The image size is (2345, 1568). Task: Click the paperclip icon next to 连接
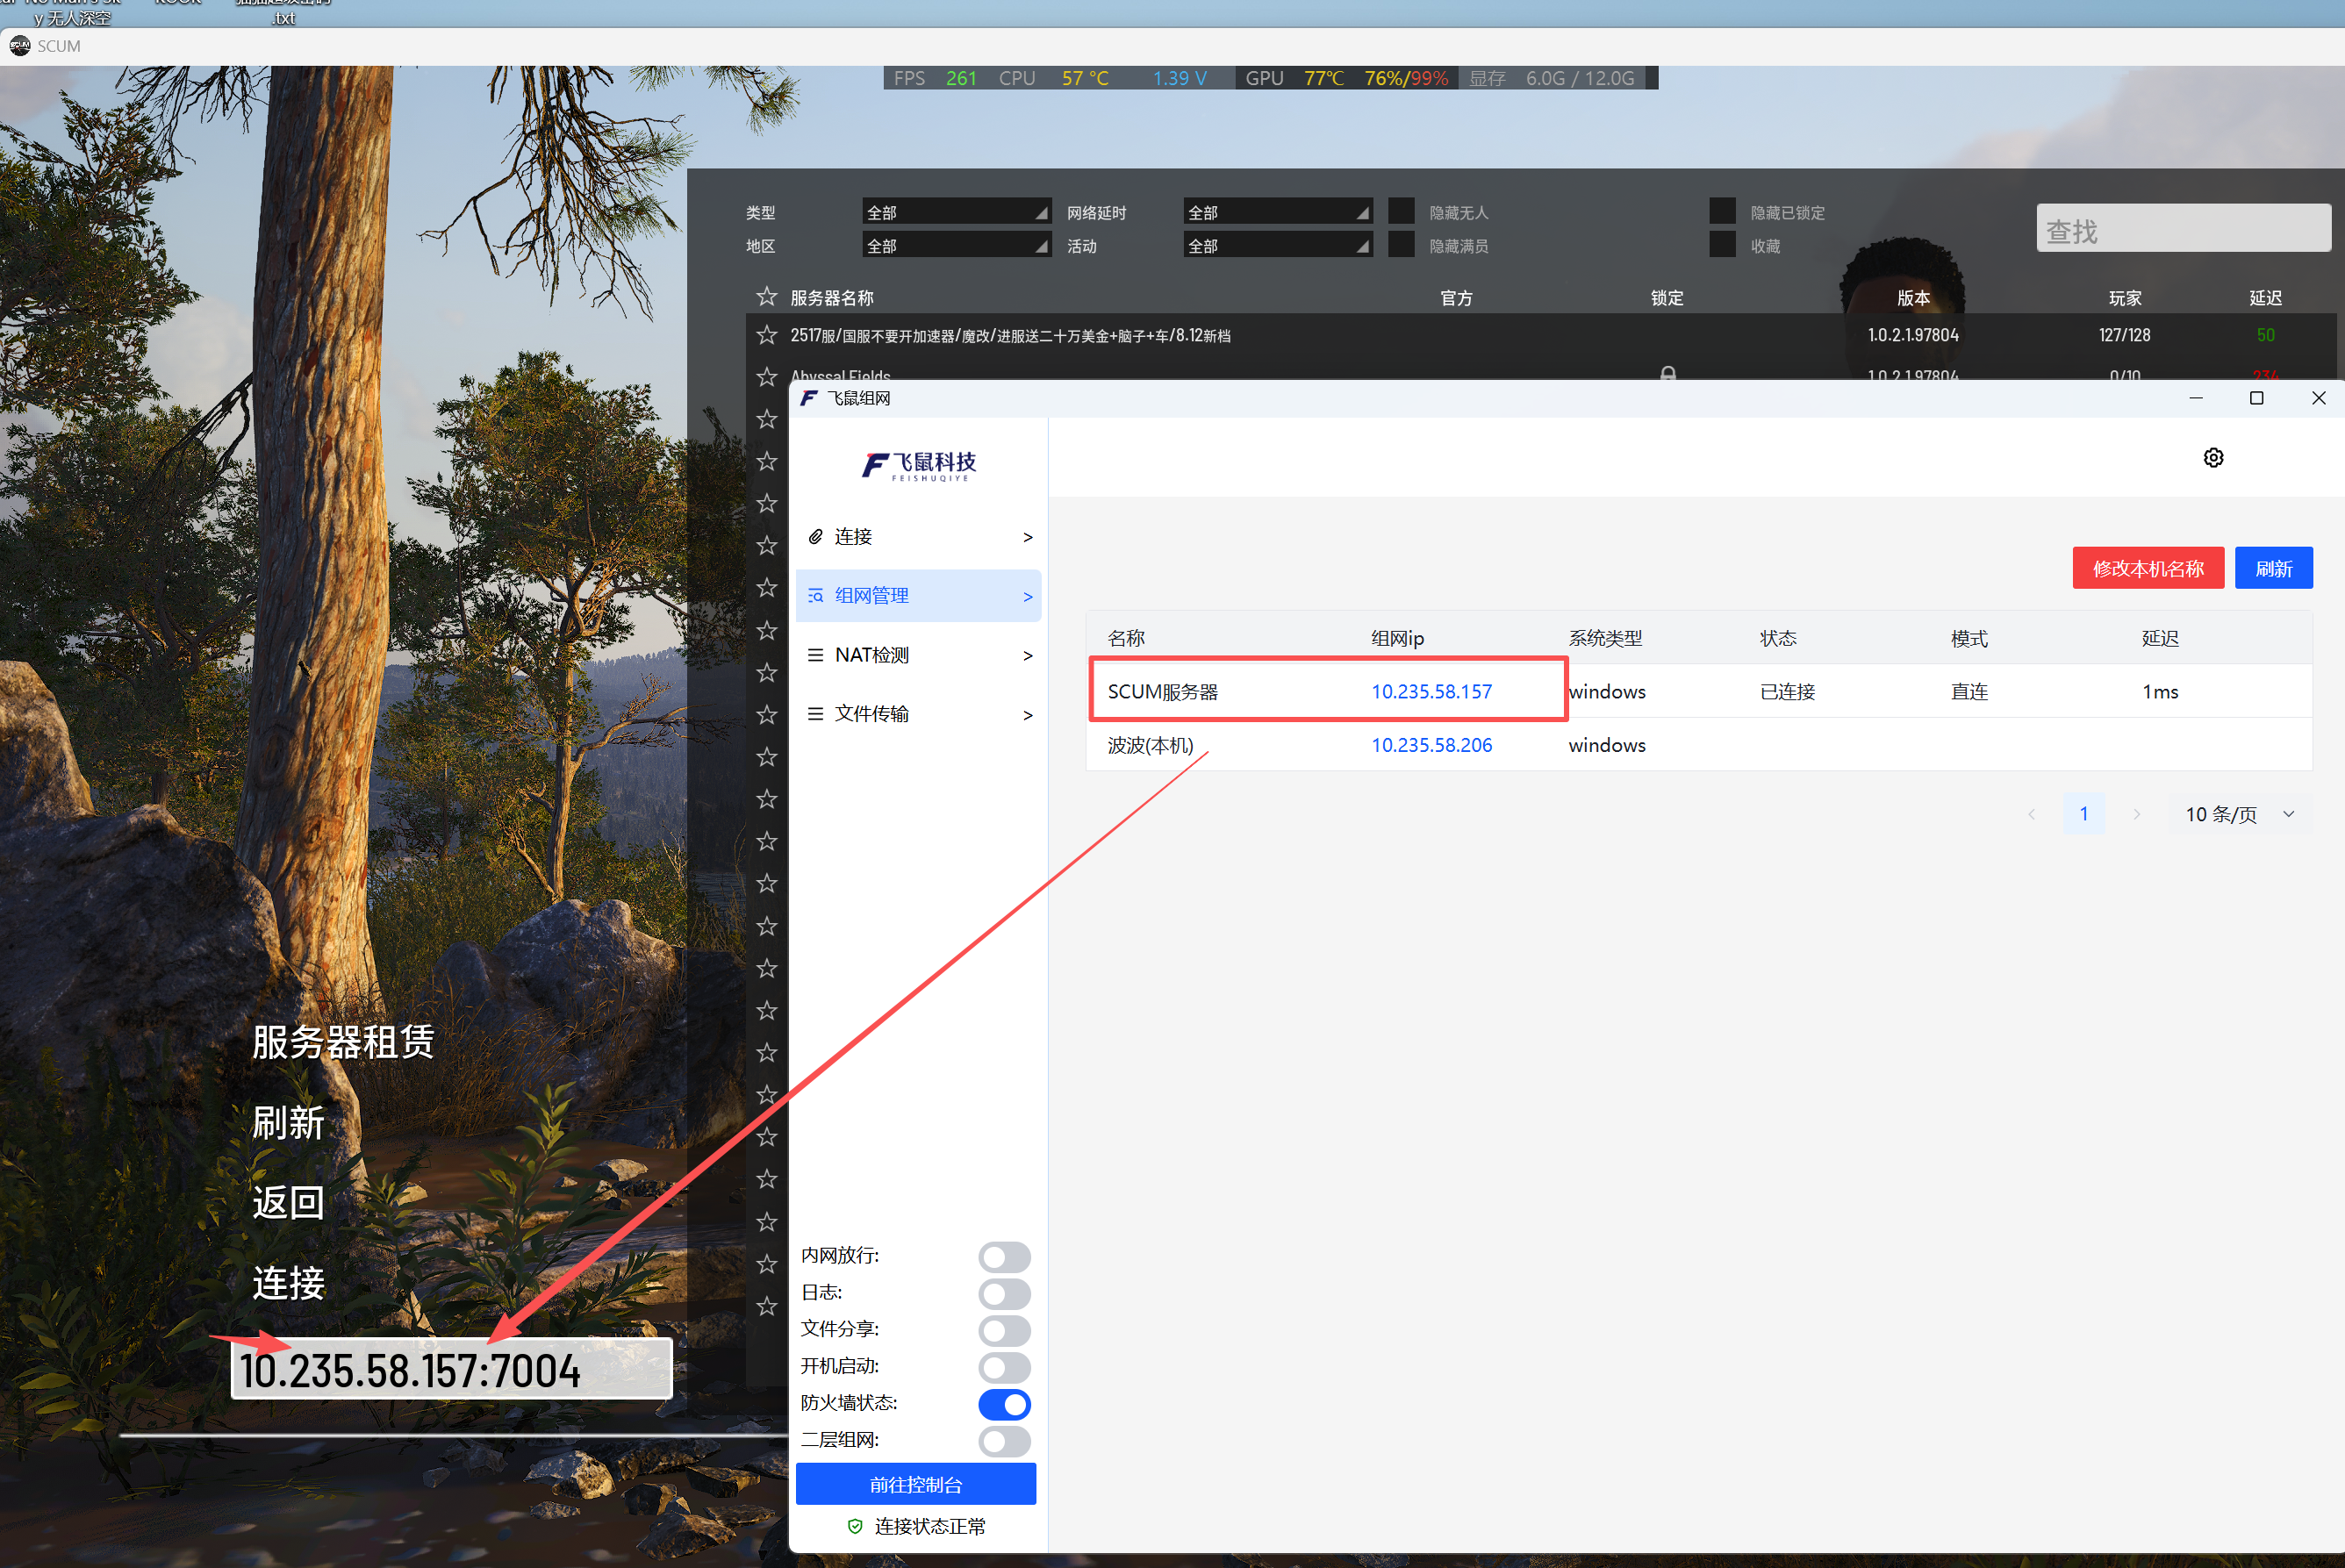click(x=816, y=537)
